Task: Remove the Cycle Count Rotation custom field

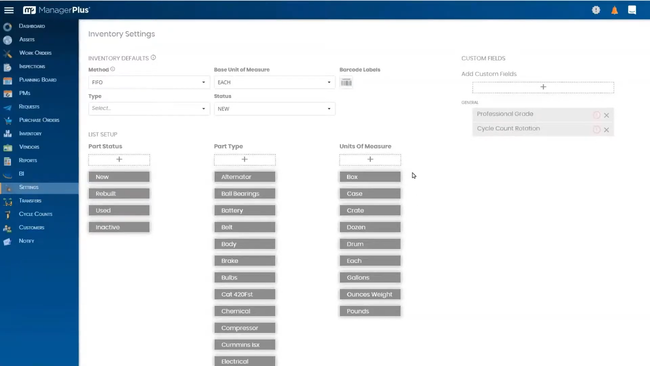Action: coord(606,130)
